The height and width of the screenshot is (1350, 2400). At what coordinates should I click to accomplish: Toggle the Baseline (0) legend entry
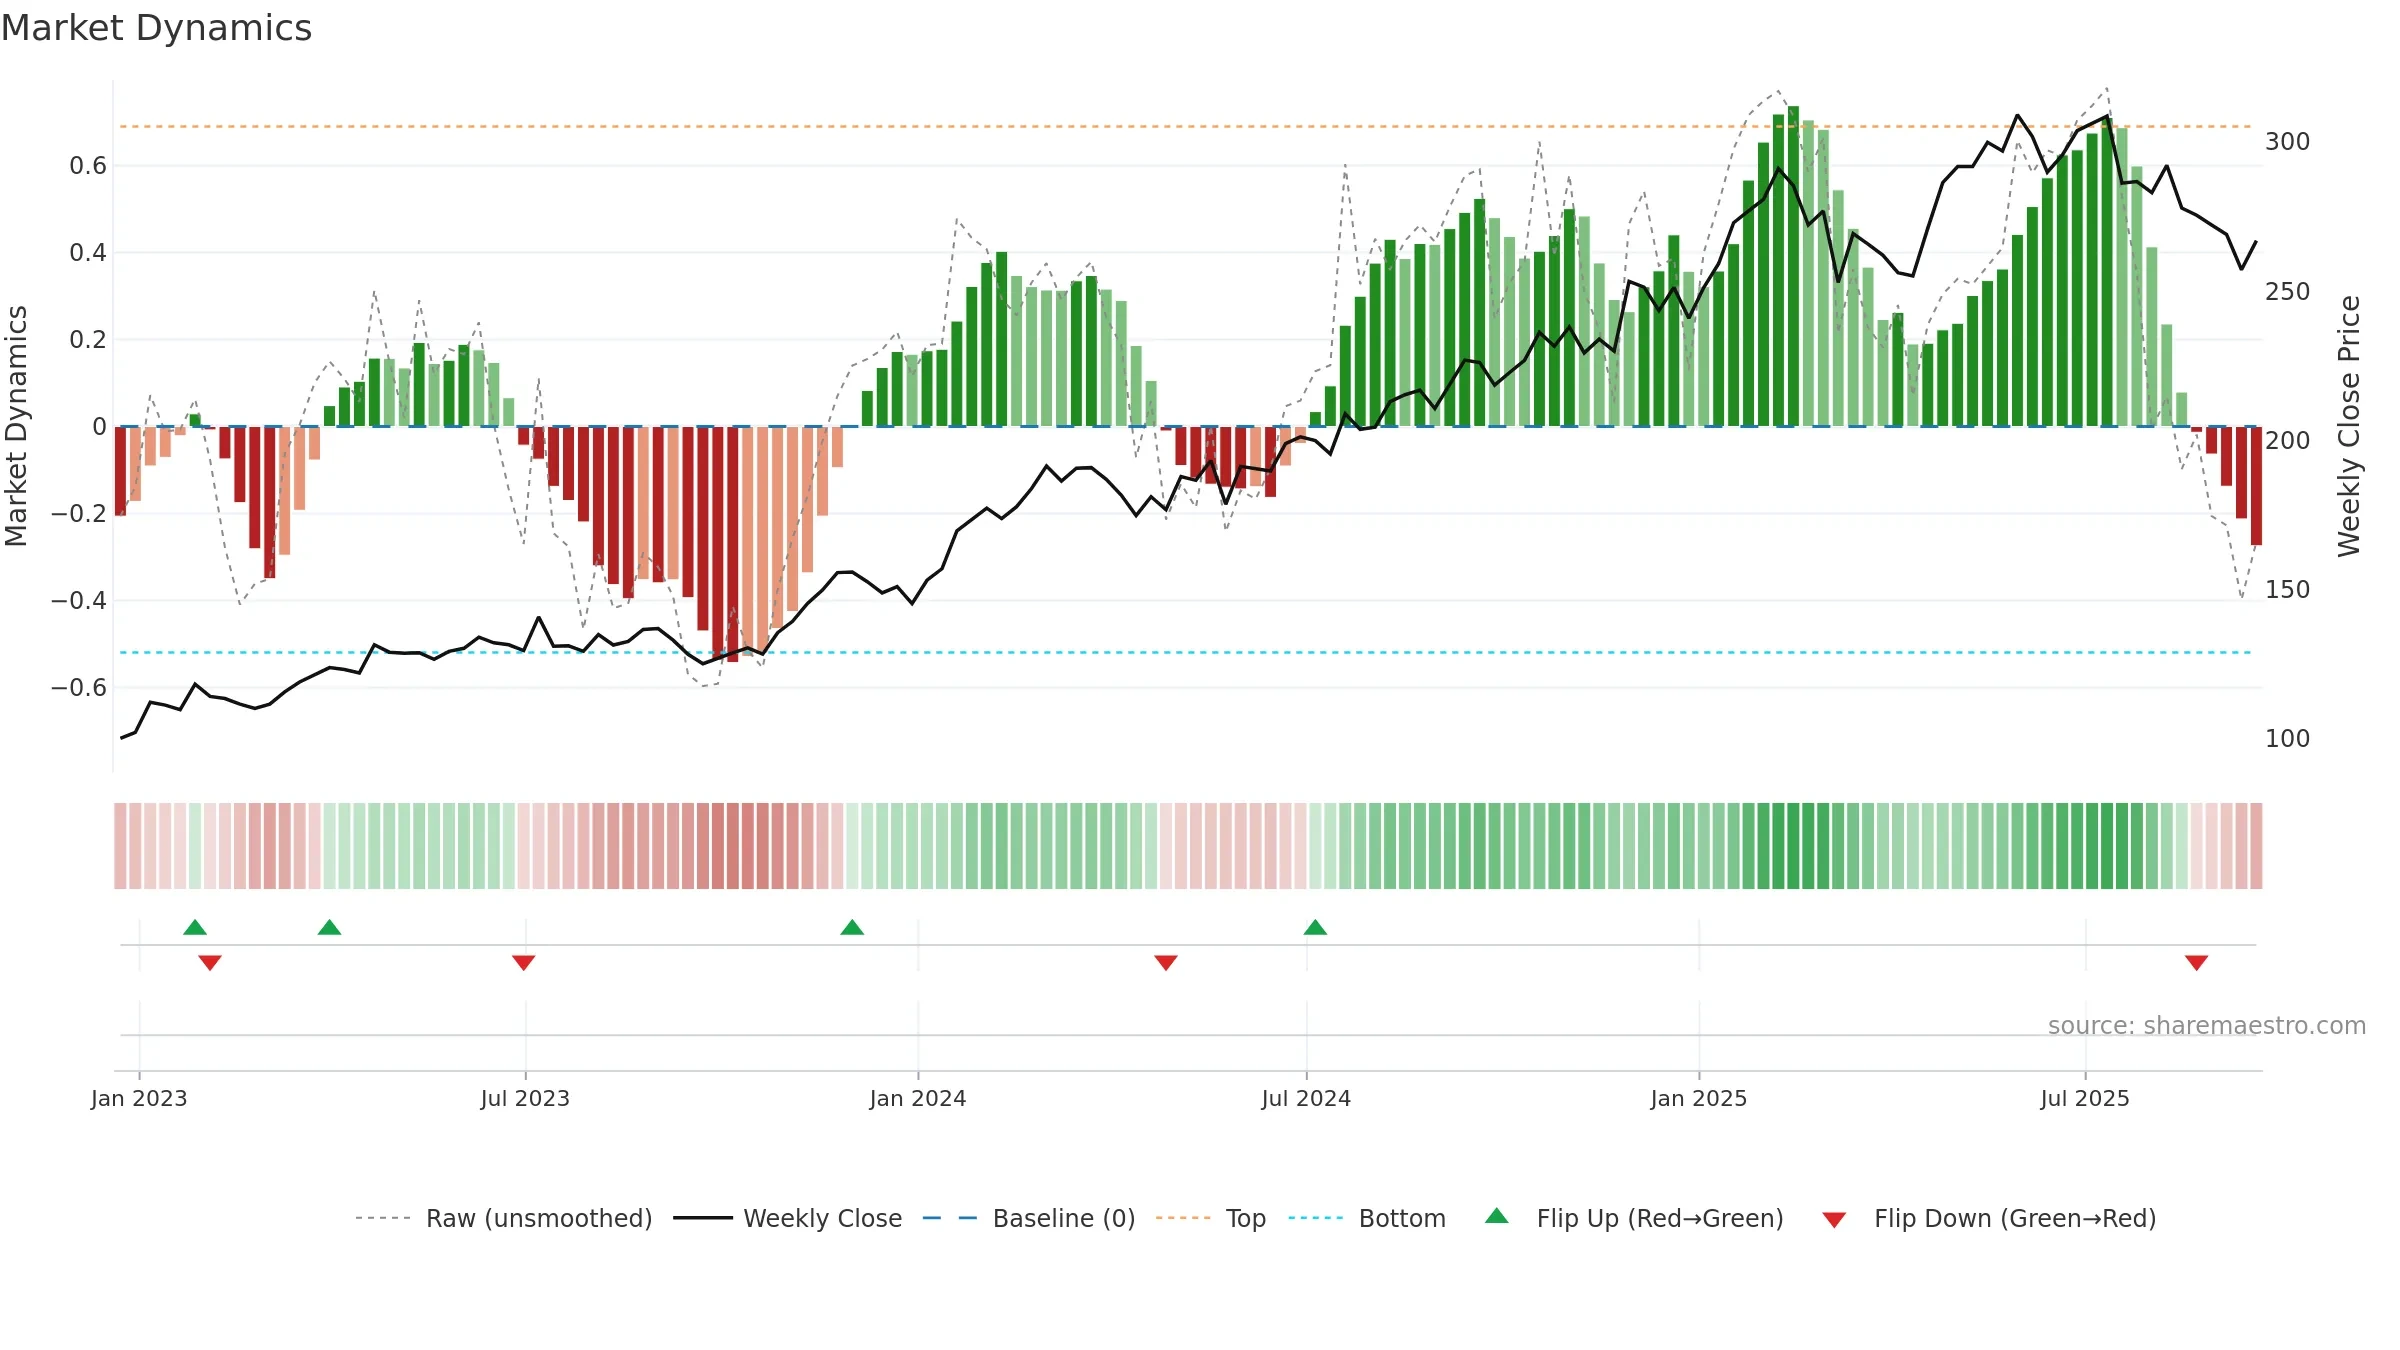tap(1028, 1218)
